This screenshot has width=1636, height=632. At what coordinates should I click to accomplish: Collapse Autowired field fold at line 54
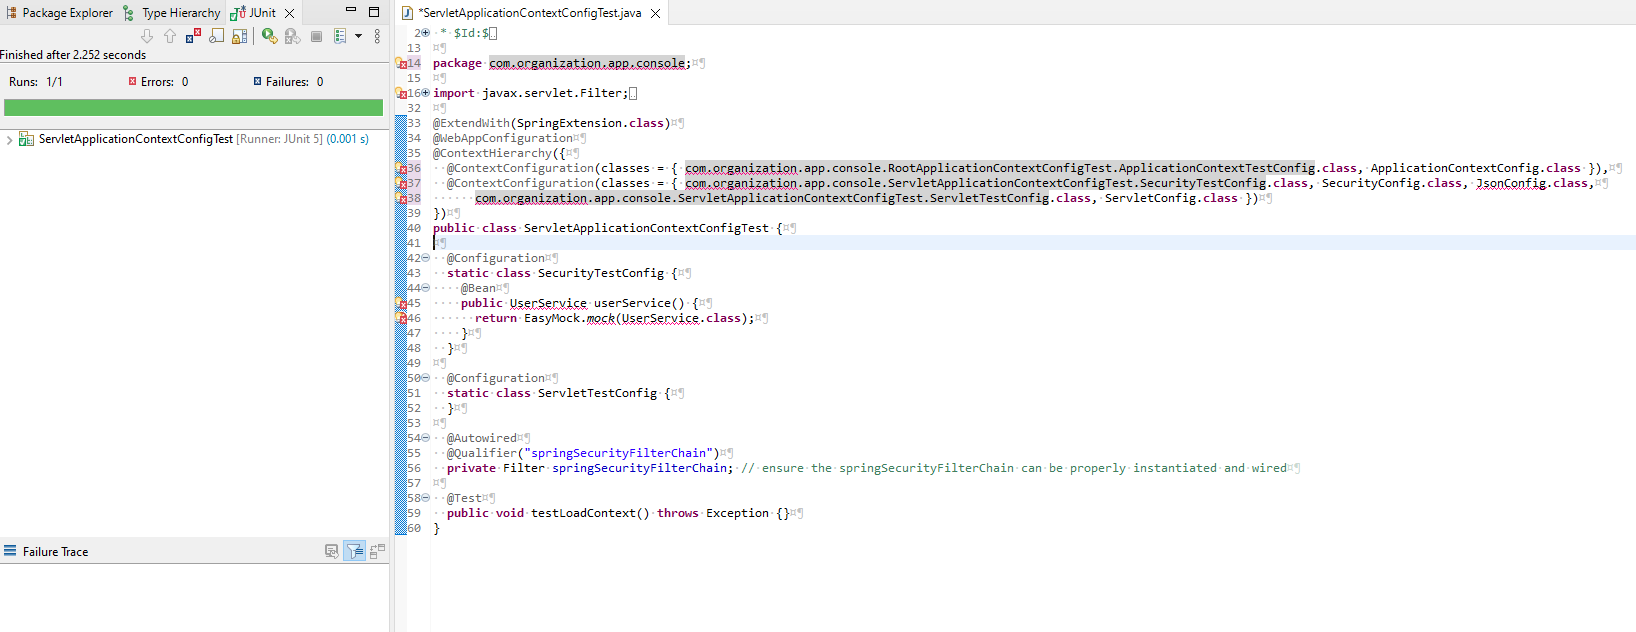(426, 438)
